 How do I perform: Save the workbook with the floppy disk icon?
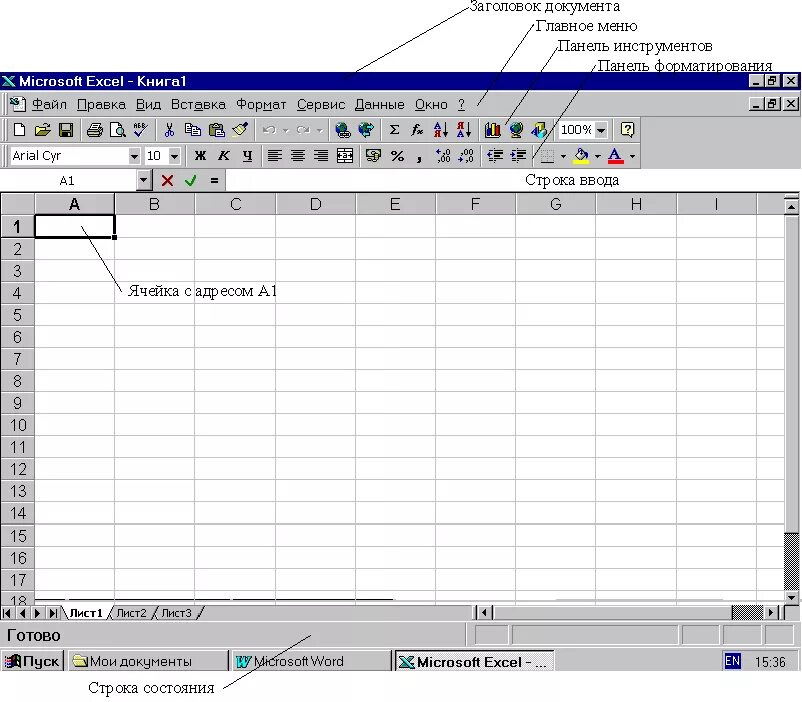pos(66,130)
